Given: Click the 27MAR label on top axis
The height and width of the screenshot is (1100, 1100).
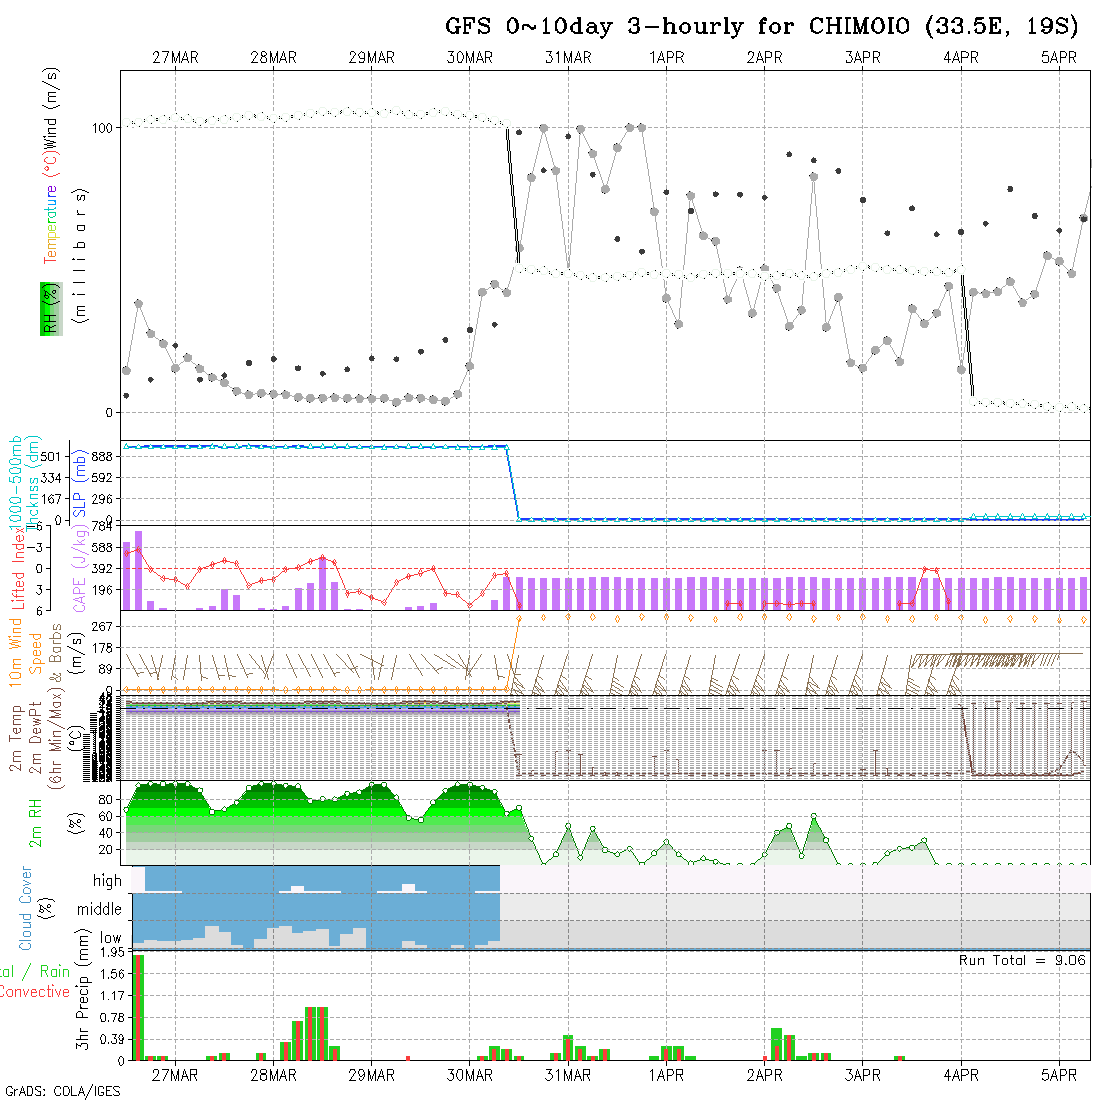Looking at the screenshot, I should tap(175, 58).
